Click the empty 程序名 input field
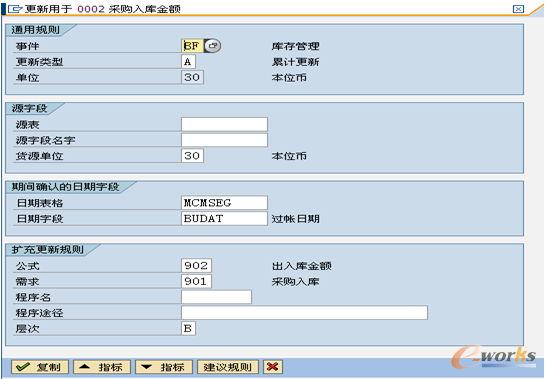Viewport: 546px width, 379px height. click(216, 297)
